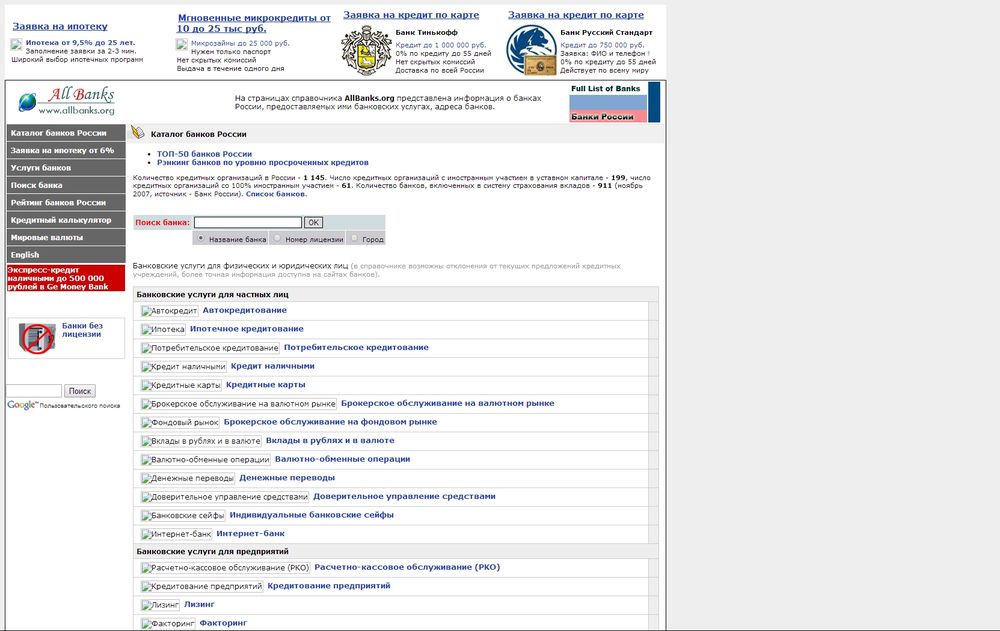Open Мгновенные микрокредиты ad headline
The width and height of the screenshot is (1000, 631).
253,23
